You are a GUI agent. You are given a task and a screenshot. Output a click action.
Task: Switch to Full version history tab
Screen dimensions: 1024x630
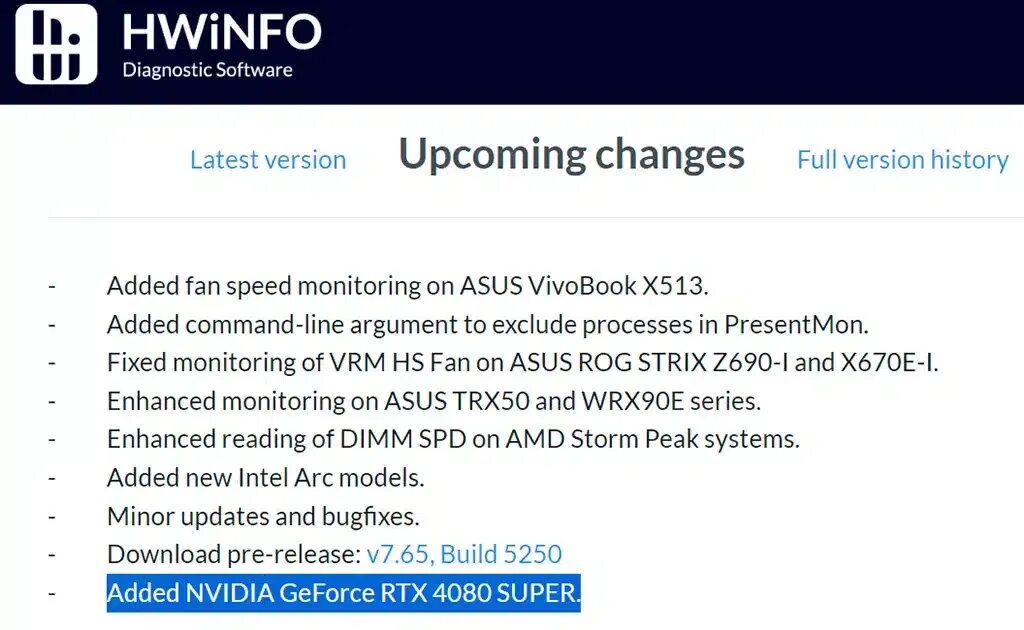pyautogui.click(x=902, y=160)
